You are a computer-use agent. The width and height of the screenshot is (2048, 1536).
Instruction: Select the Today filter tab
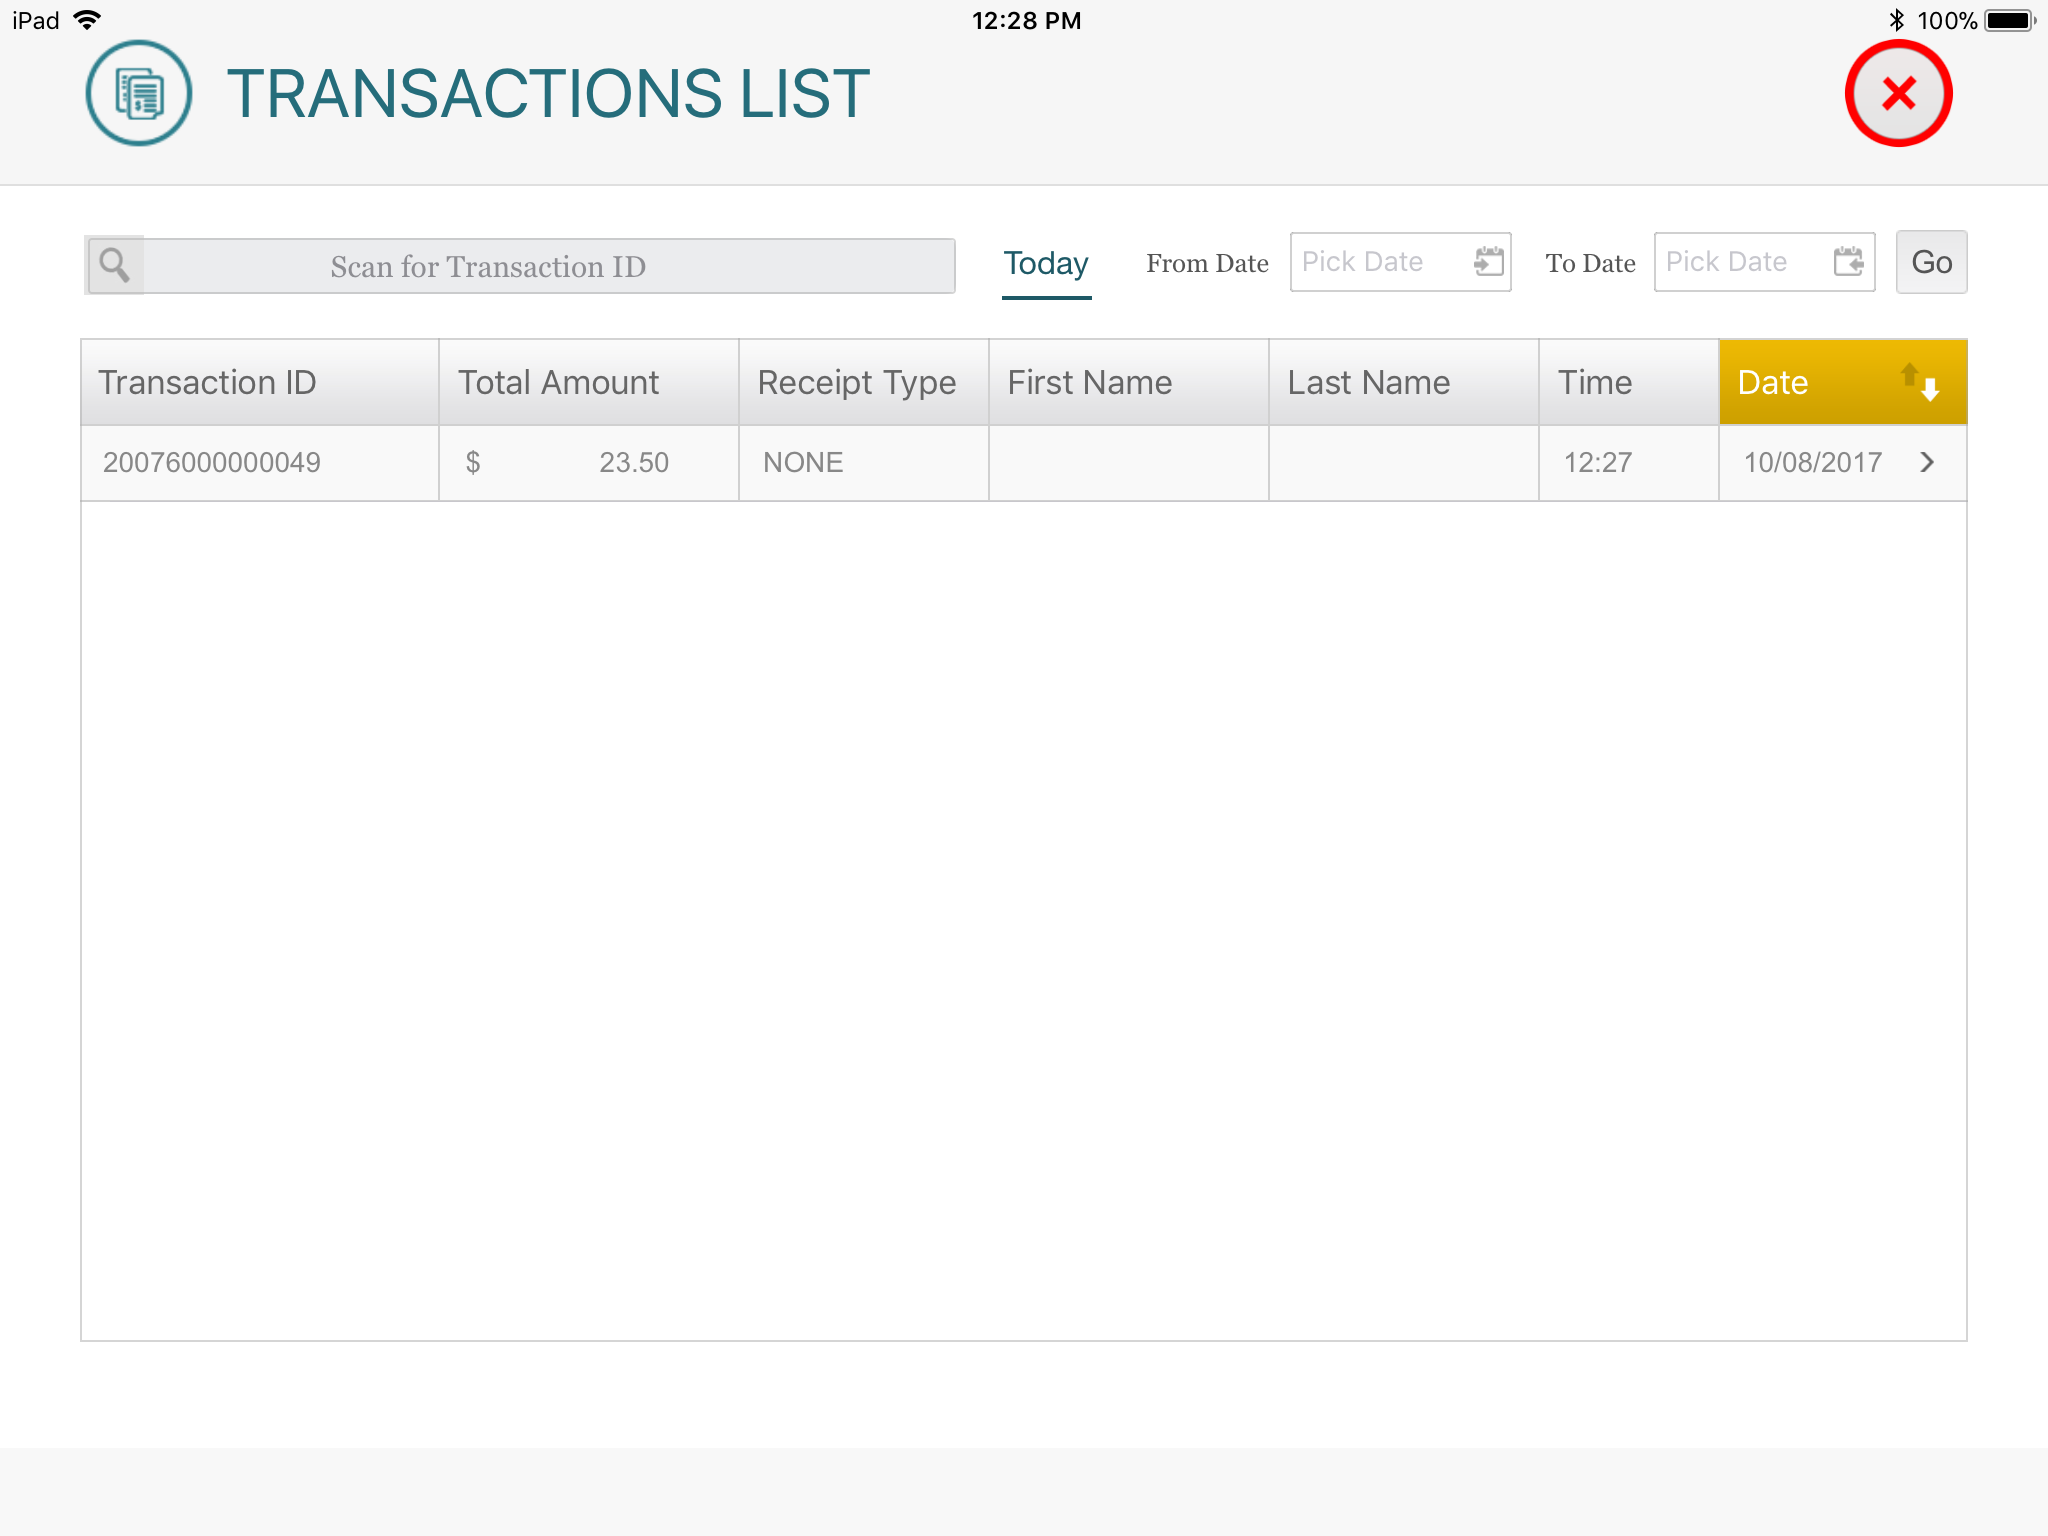[x=1045, y=263]
